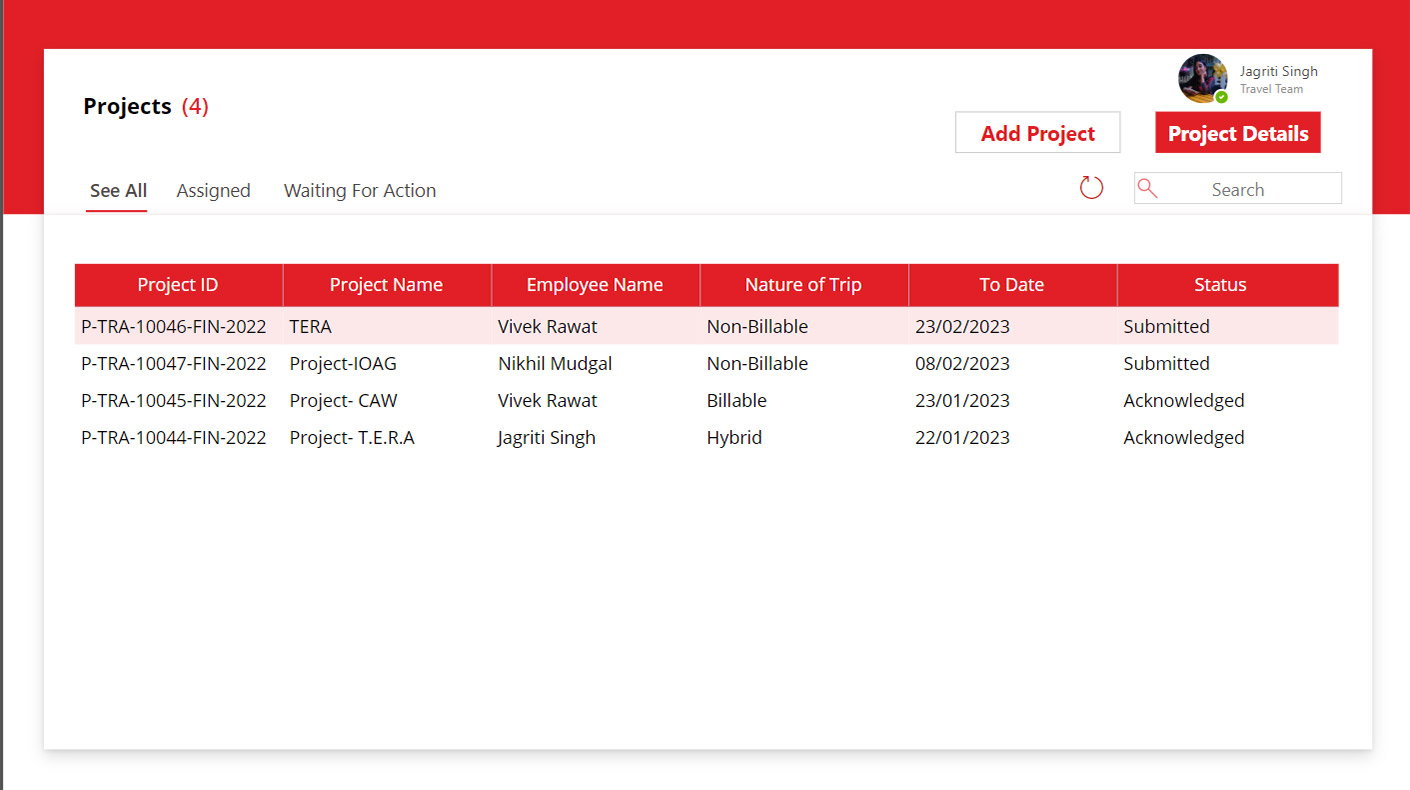
Task: Click Submitted status in TERA row
Action: (x=1167, y=326)
